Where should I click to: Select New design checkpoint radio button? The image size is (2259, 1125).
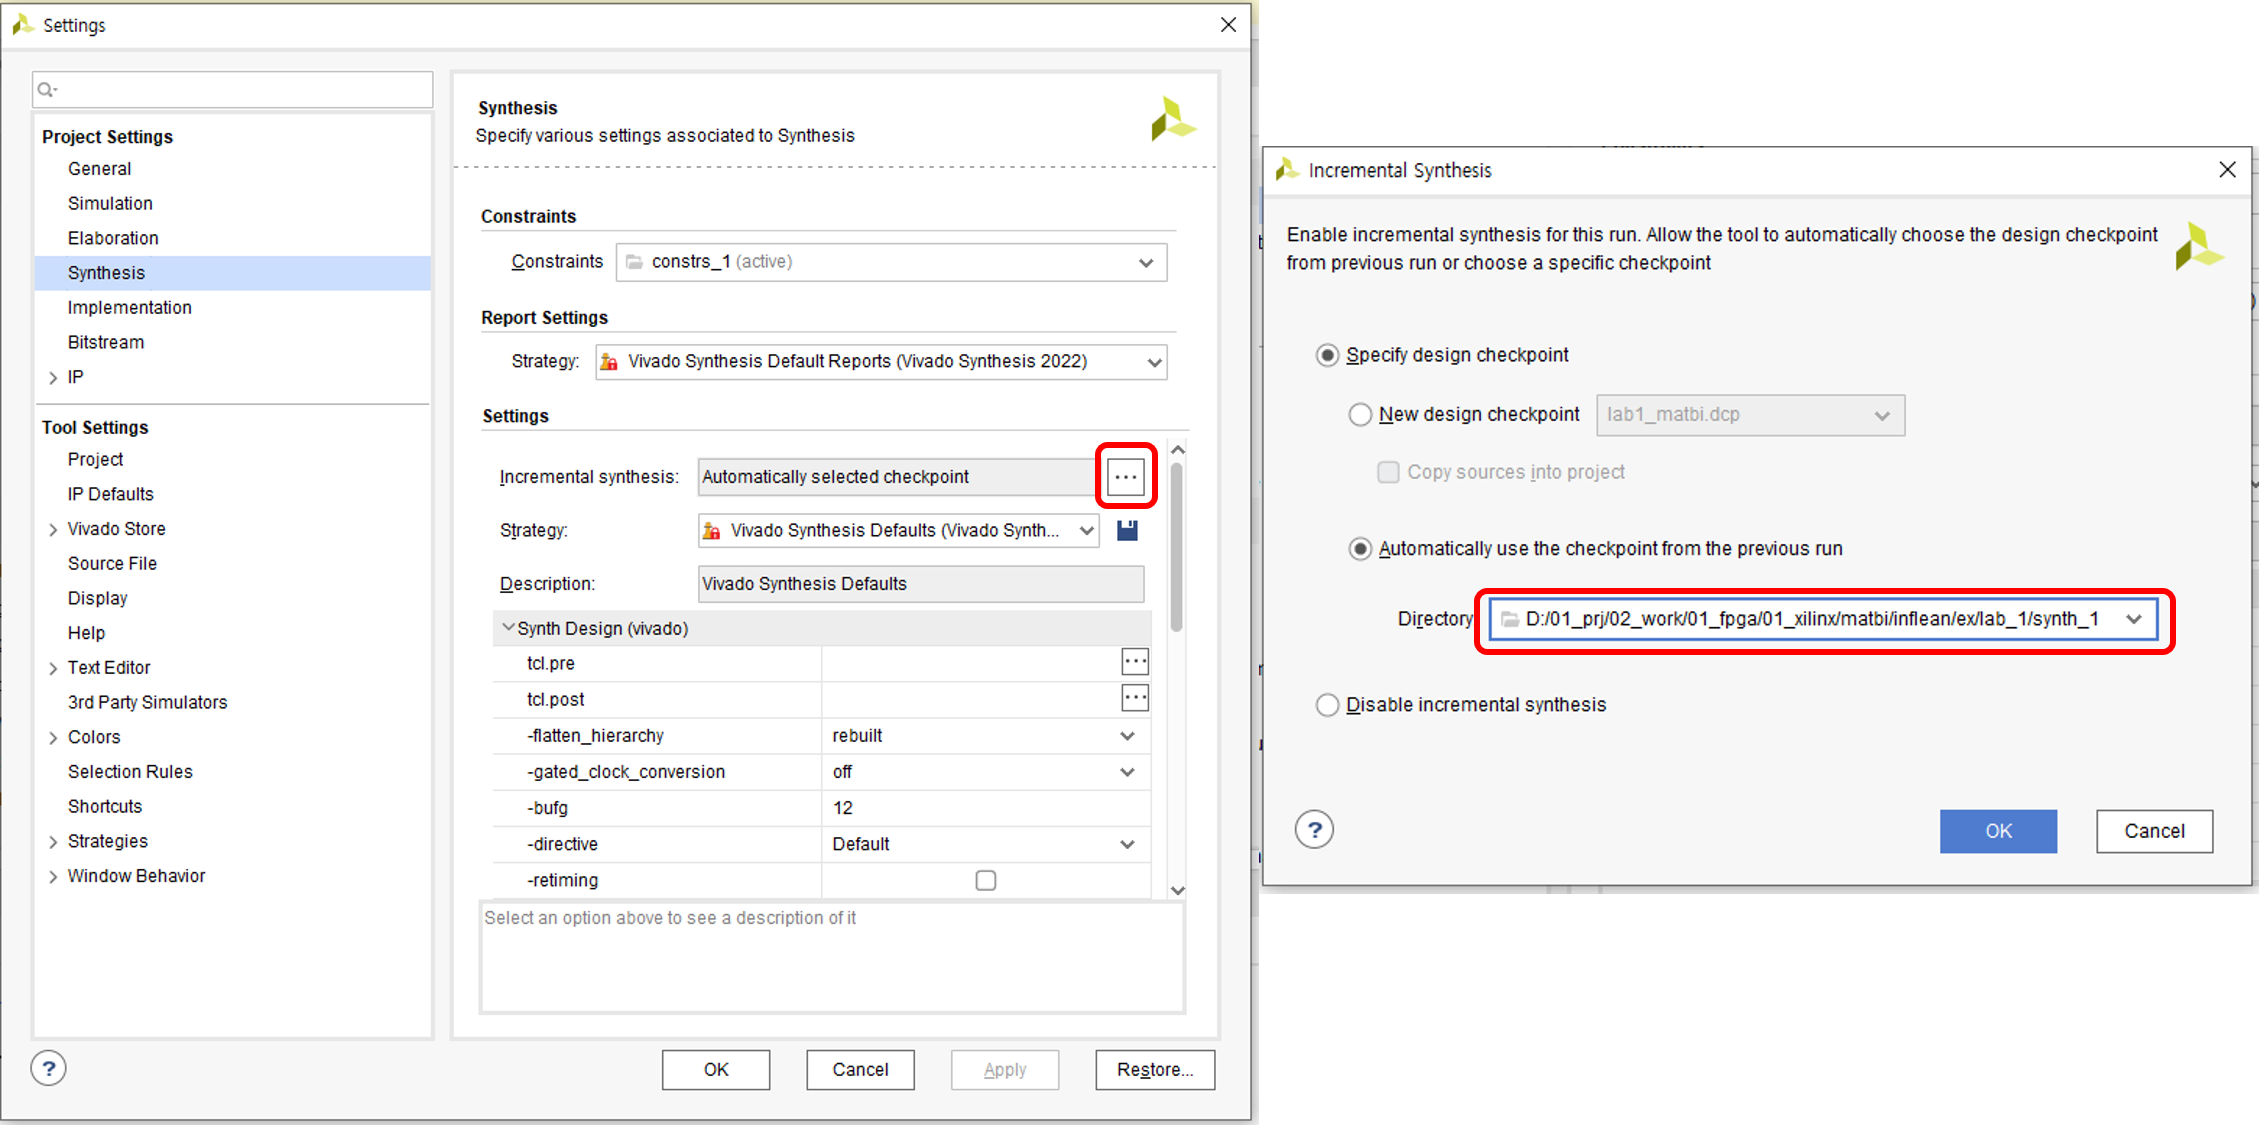[x=1360, y=415]
